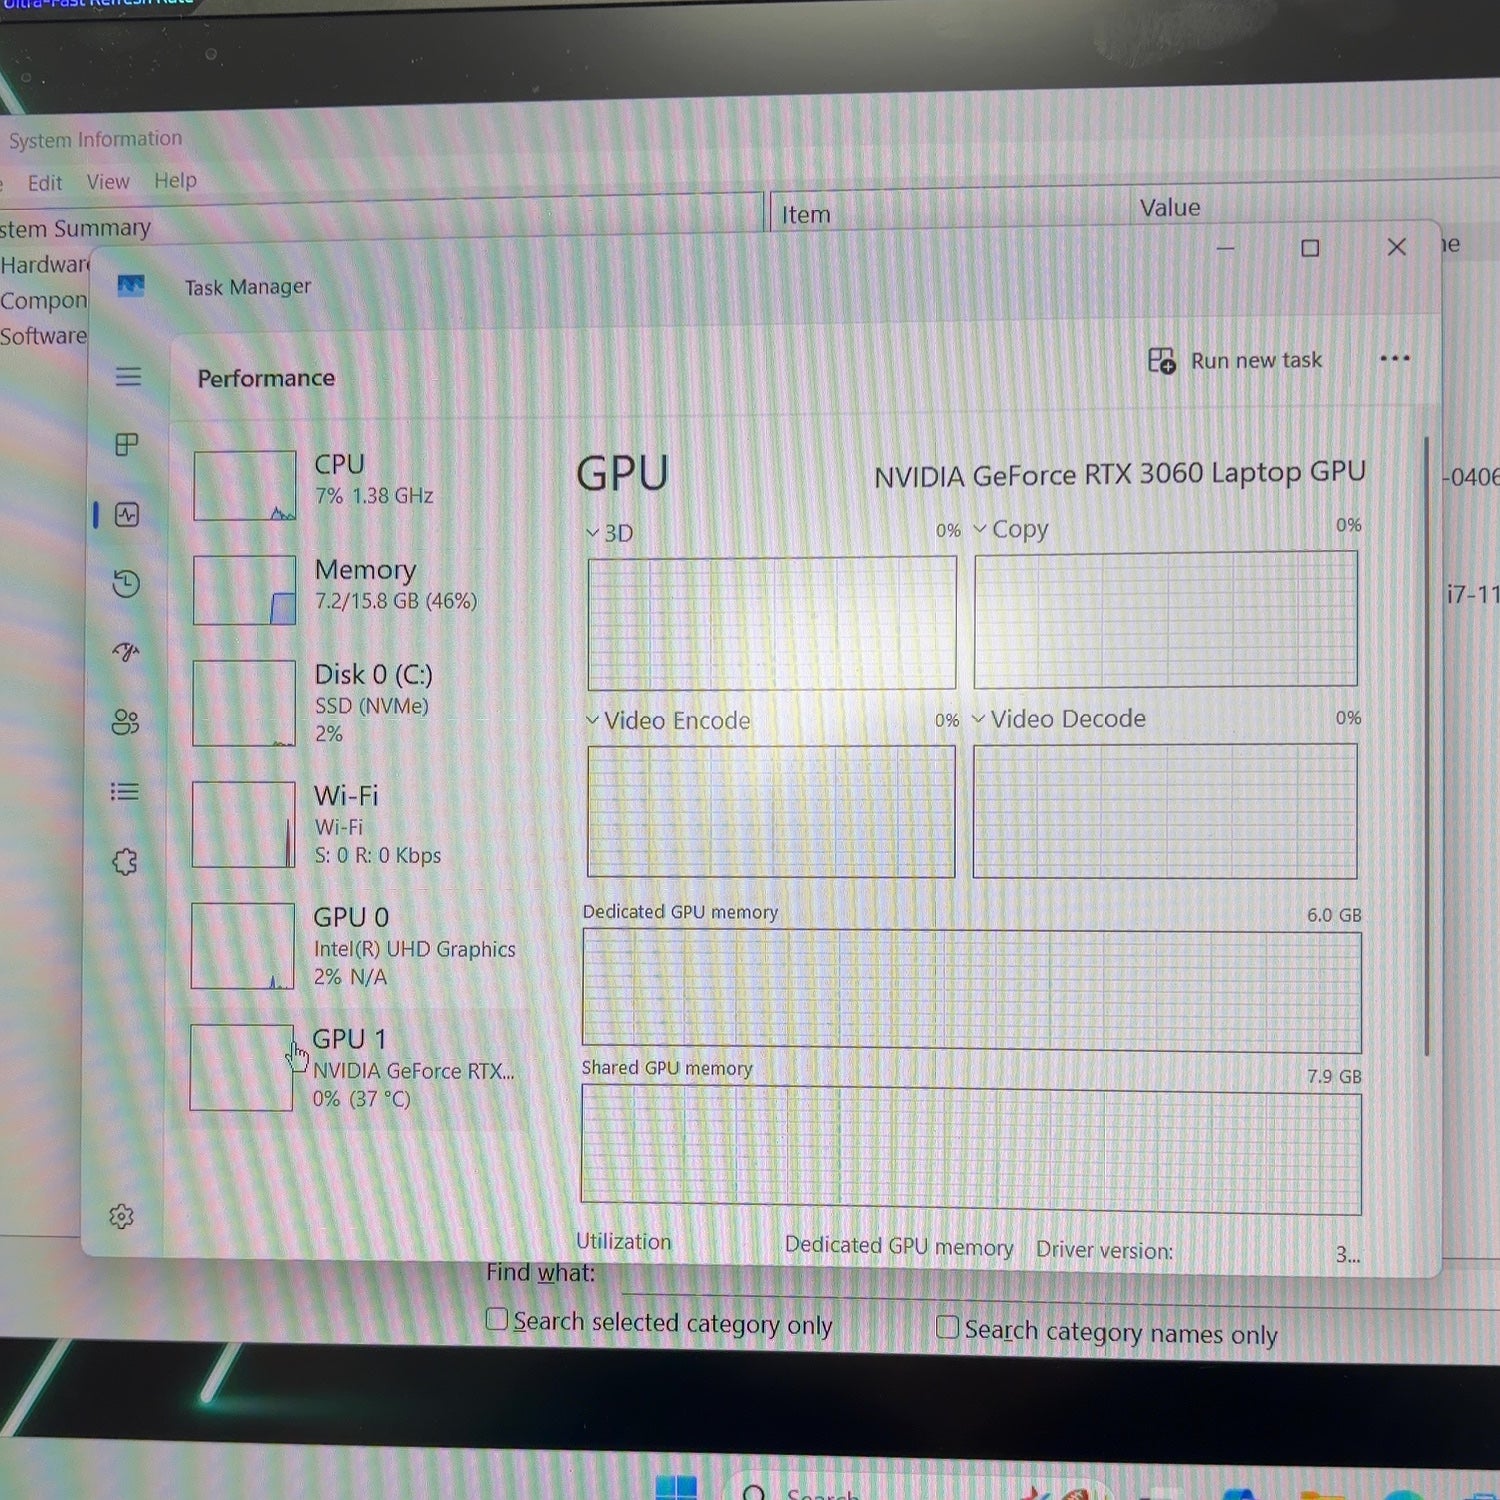Open Task Manager hamburger navigation menu

point(128,376)
